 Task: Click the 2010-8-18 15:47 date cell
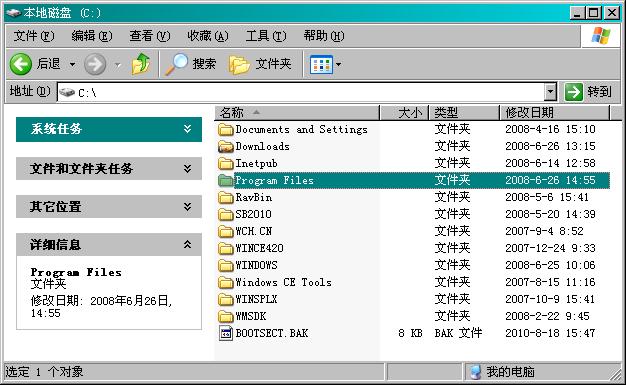550,333
